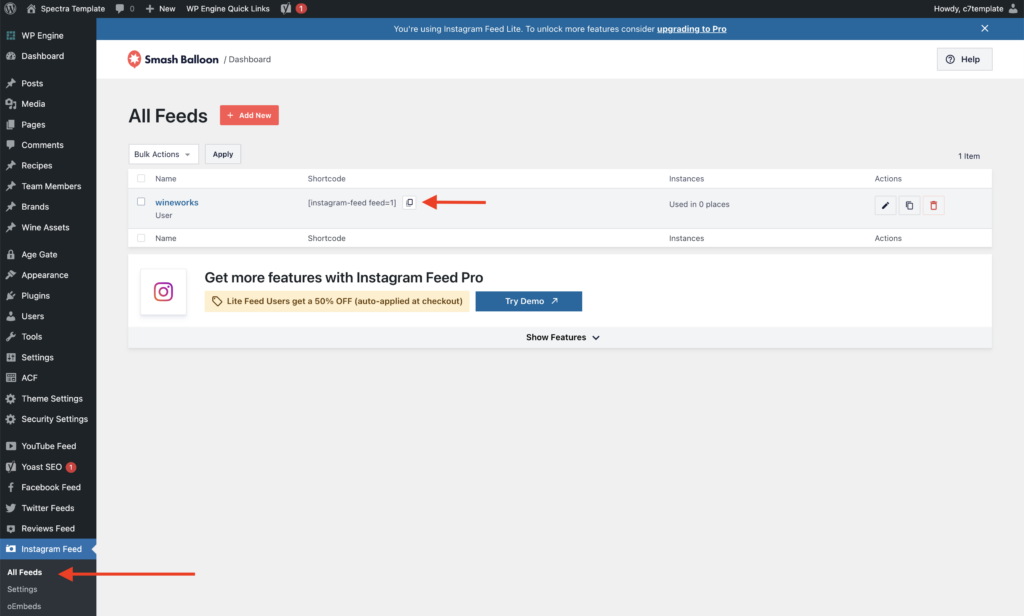
Task: Open Age Gate in sidebar
Action: point(48,255)
